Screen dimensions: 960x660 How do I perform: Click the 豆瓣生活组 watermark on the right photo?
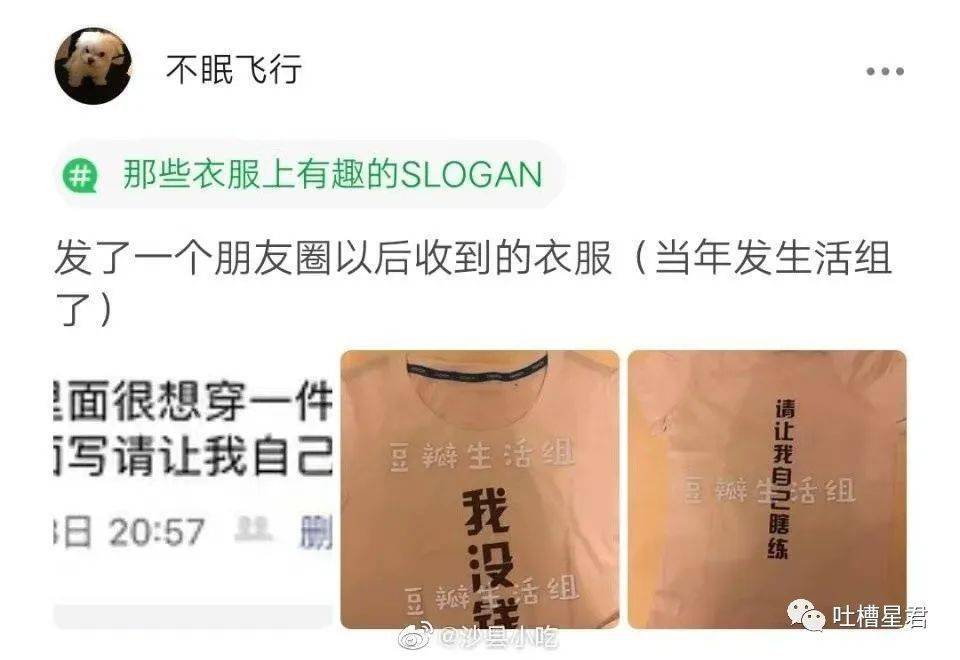(768, 490)
